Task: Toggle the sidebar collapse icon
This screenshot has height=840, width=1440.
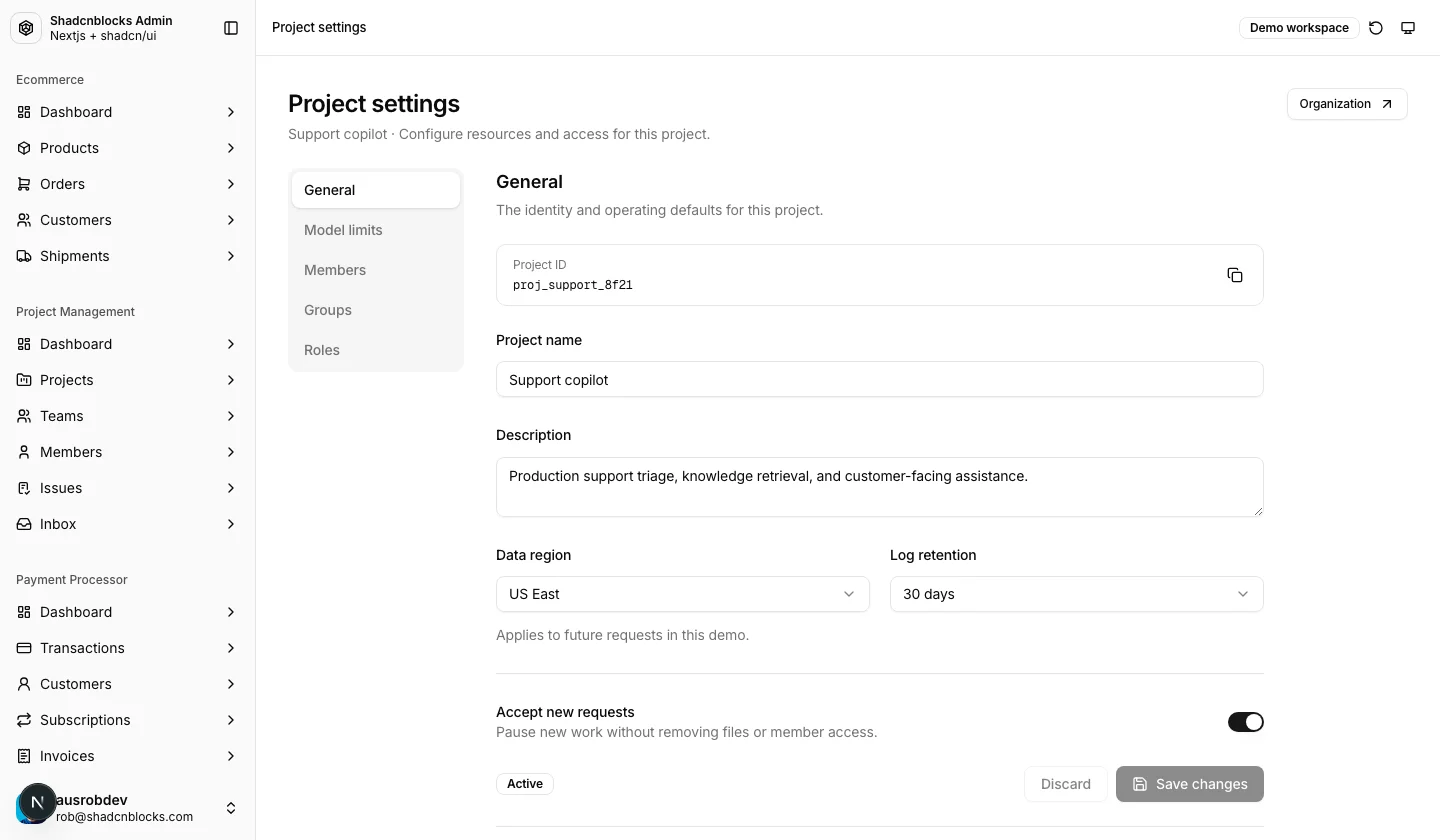Action: coord(231,28)
